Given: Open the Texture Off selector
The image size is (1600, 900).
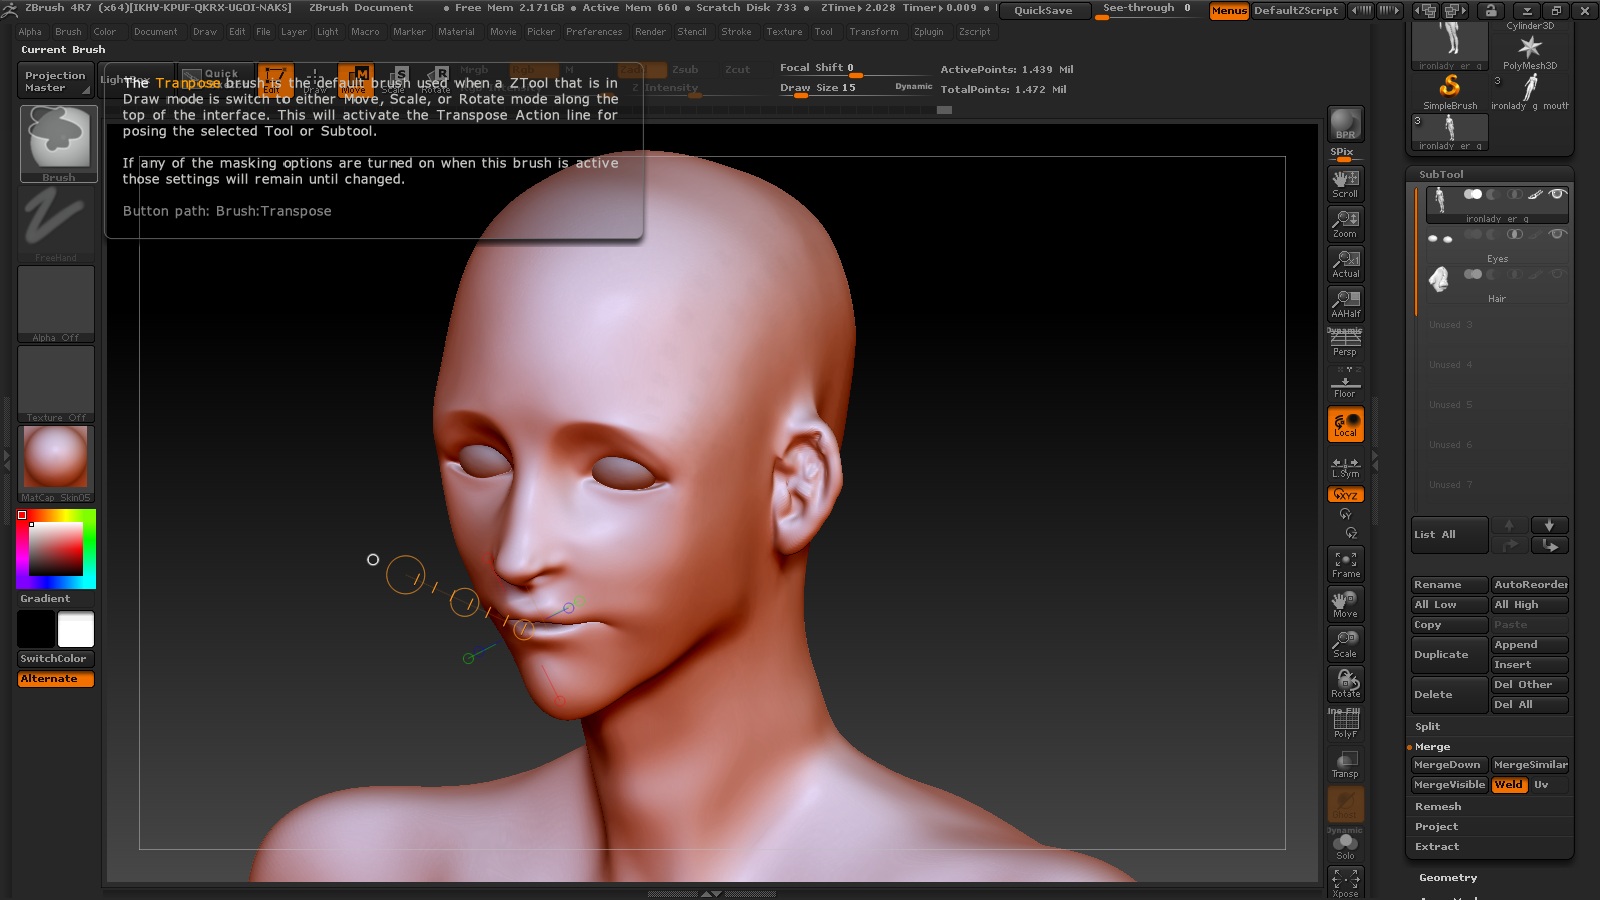Looking at the screenshot, I should [x=56, y=384].
